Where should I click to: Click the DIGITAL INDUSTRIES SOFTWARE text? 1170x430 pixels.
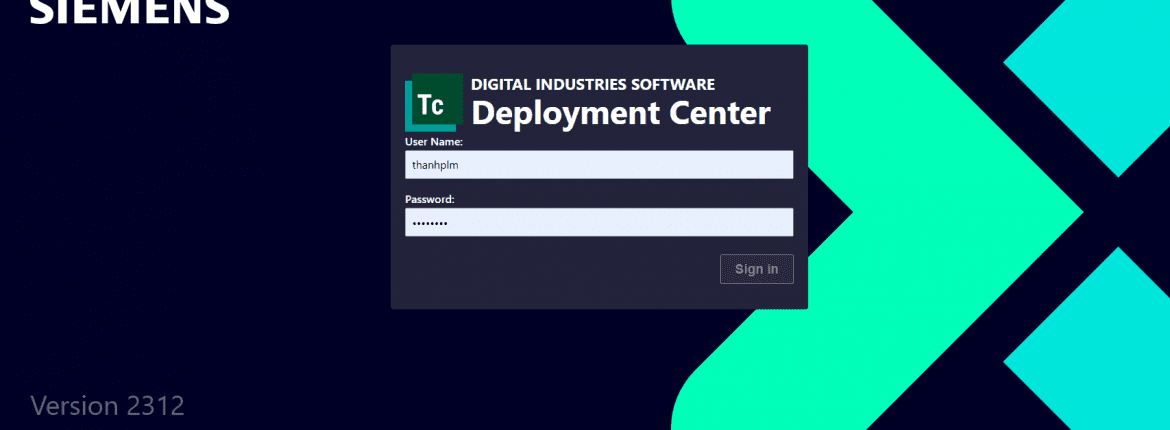pos(593,84)
